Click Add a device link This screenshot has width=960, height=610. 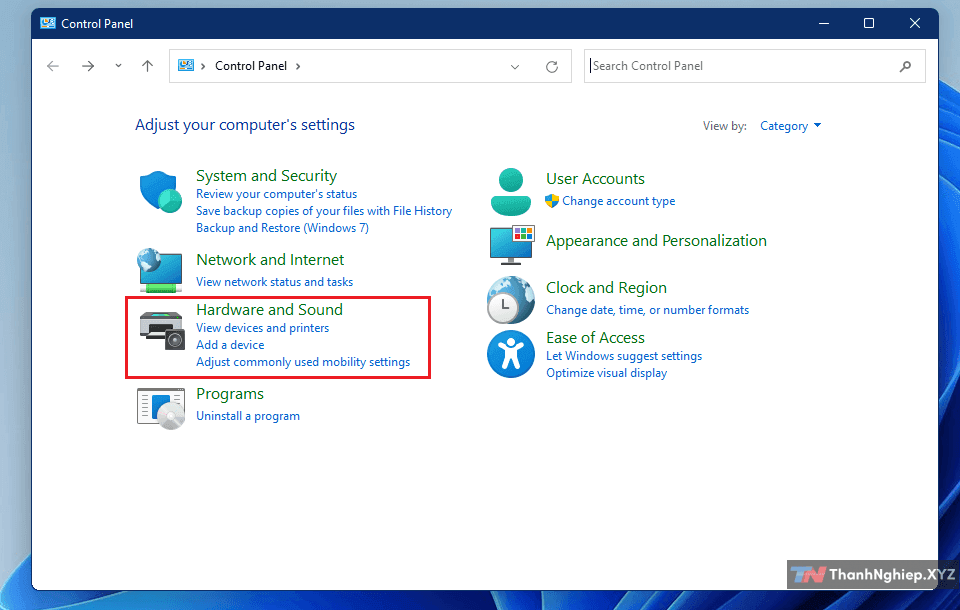(230, 345)
